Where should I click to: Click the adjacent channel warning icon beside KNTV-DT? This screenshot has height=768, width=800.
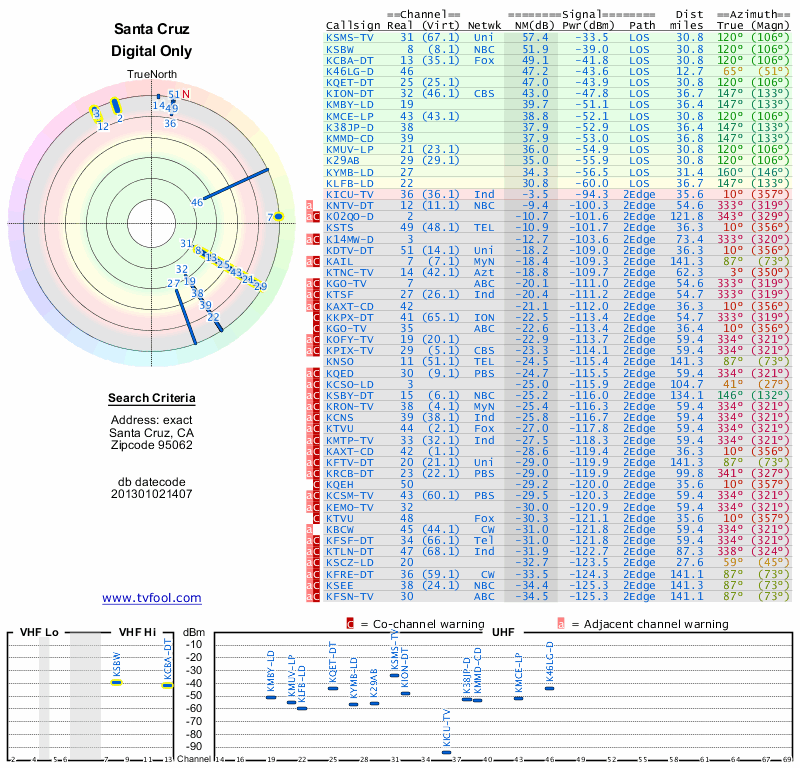(308, 204)
